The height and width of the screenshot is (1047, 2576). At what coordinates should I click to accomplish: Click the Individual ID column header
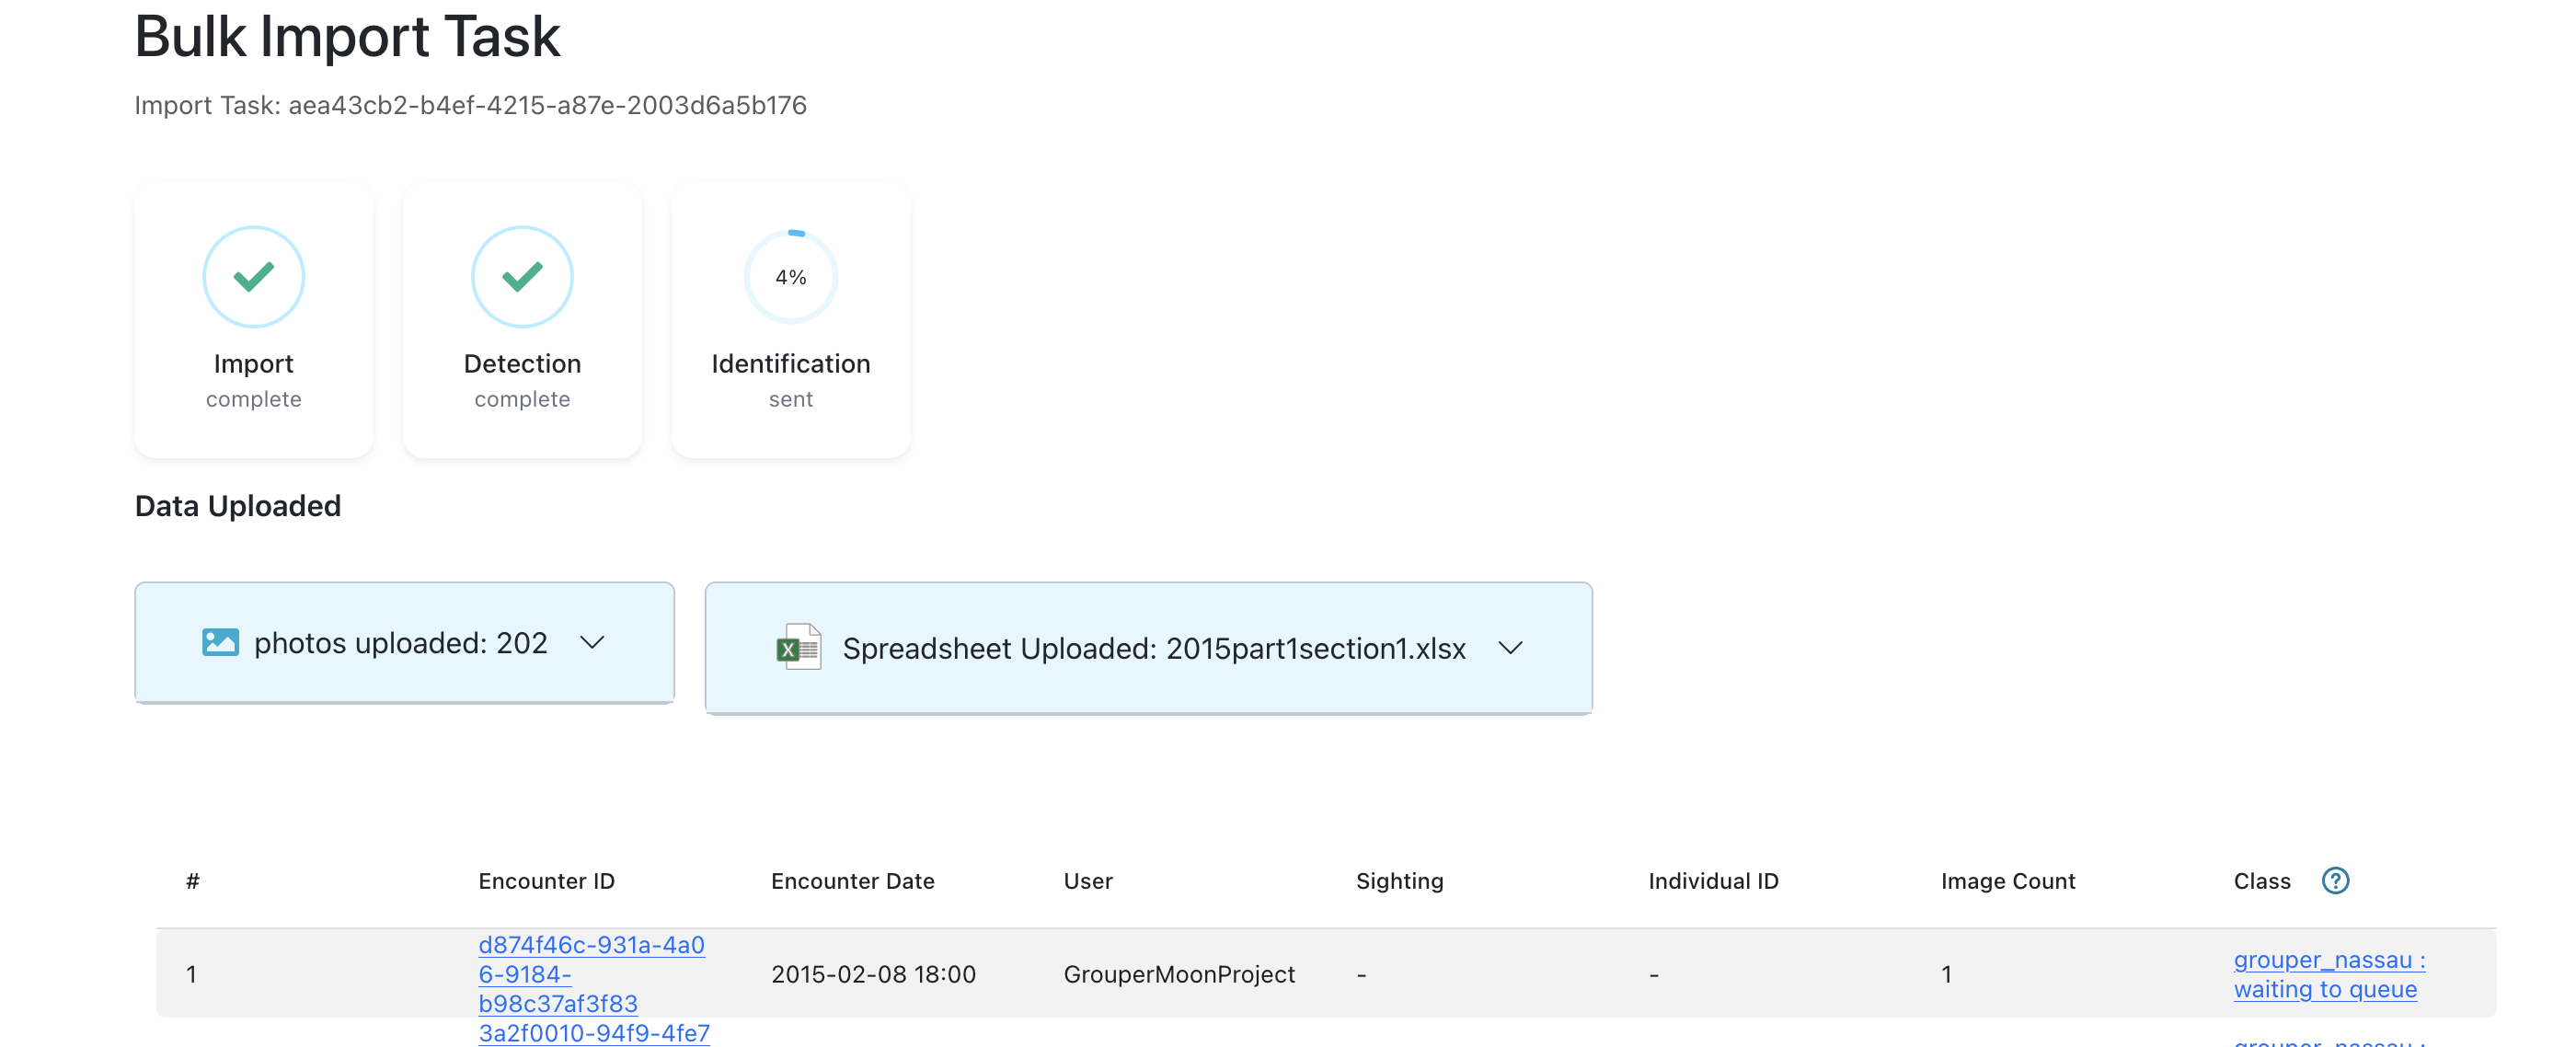[1713, 881]
